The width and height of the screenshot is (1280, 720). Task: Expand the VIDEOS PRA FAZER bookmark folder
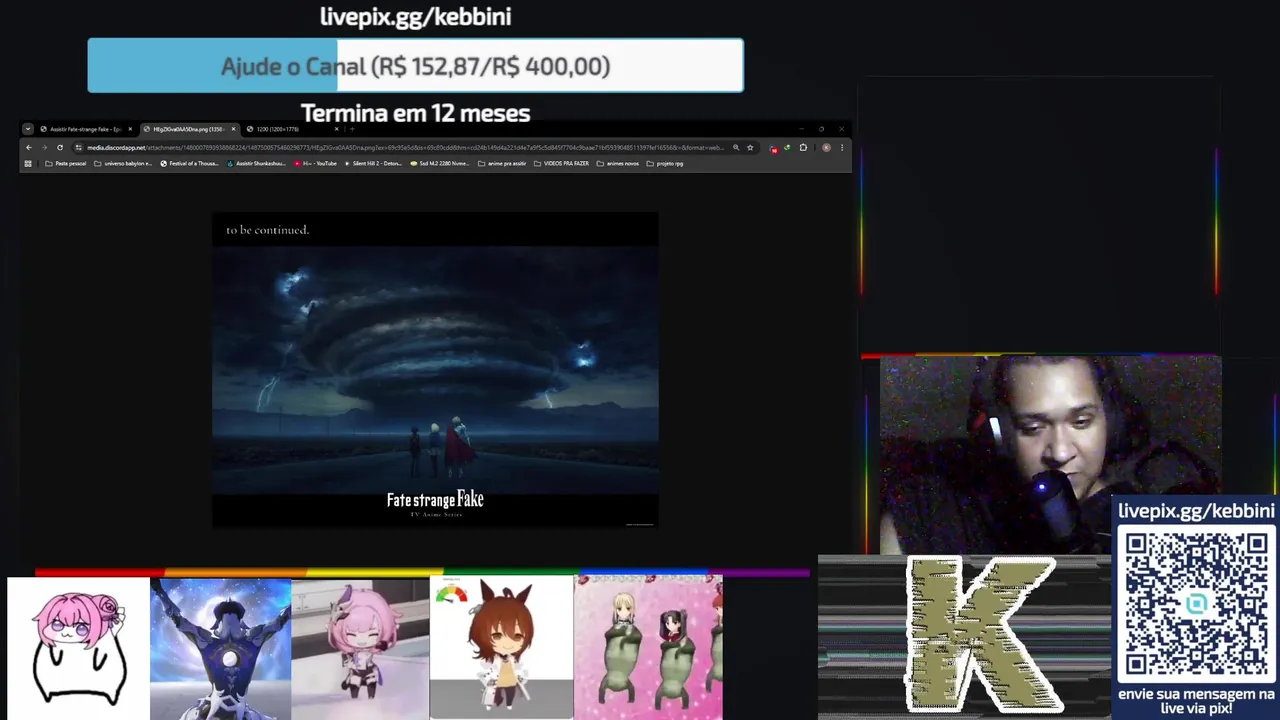[562, 163]
